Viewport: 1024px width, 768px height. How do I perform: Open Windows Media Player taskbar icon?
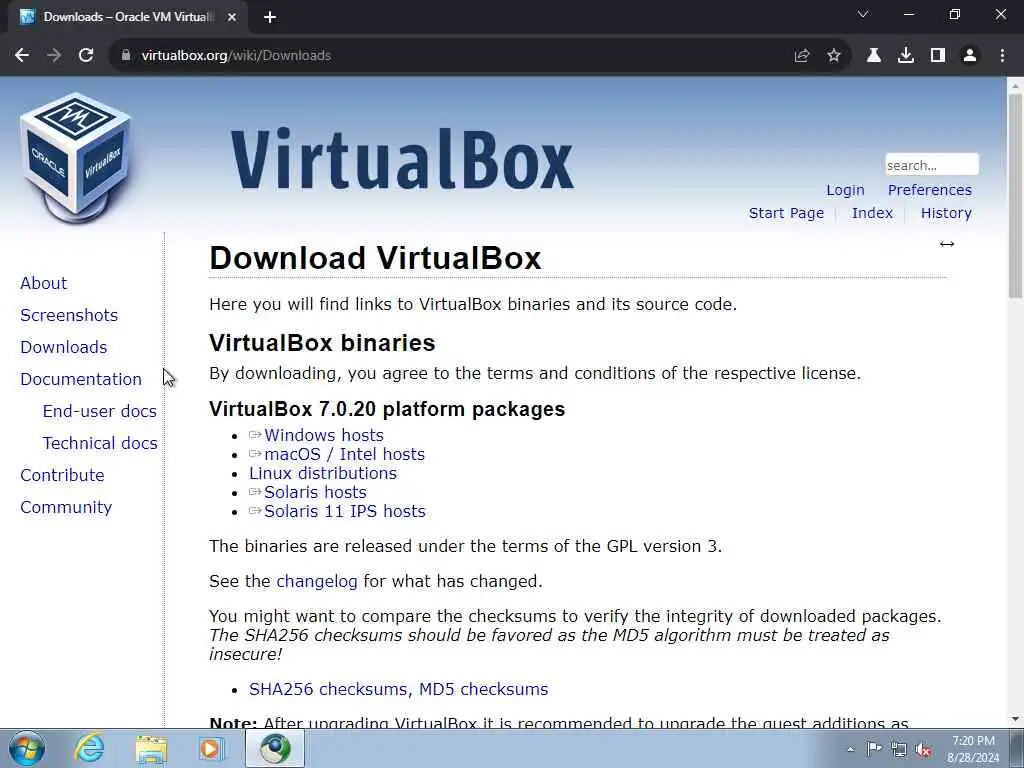point(211,748)
